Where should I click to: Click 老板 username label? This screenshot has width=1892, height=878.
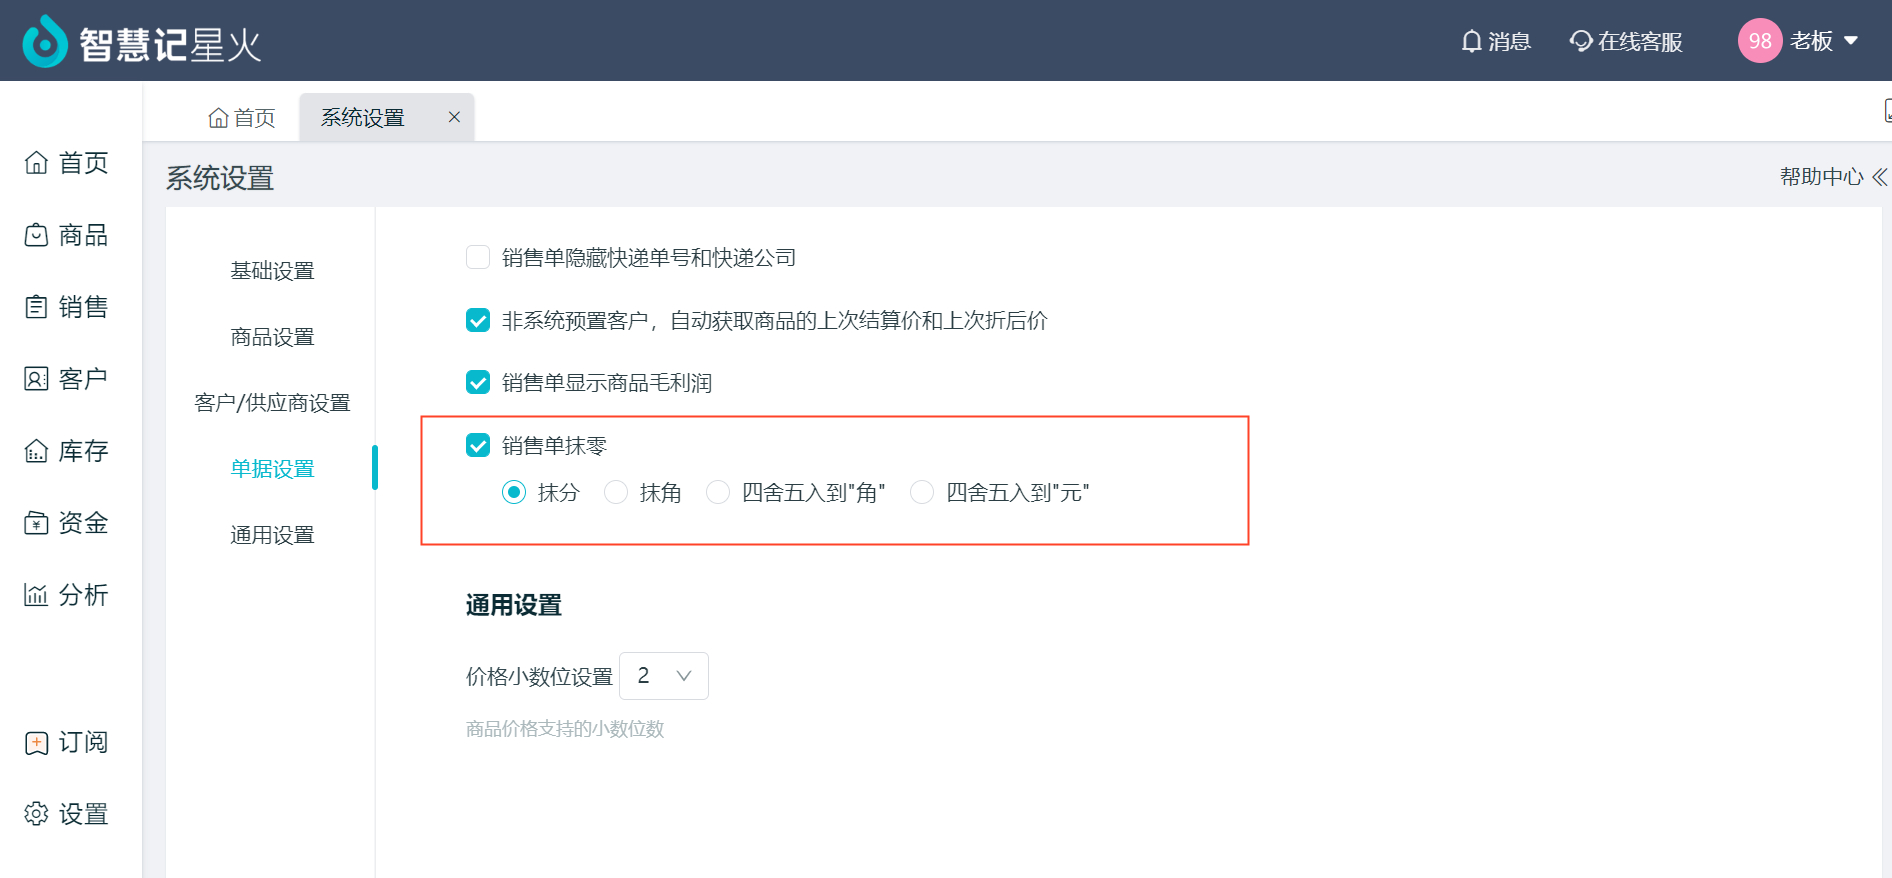(x=1811, y=41)
